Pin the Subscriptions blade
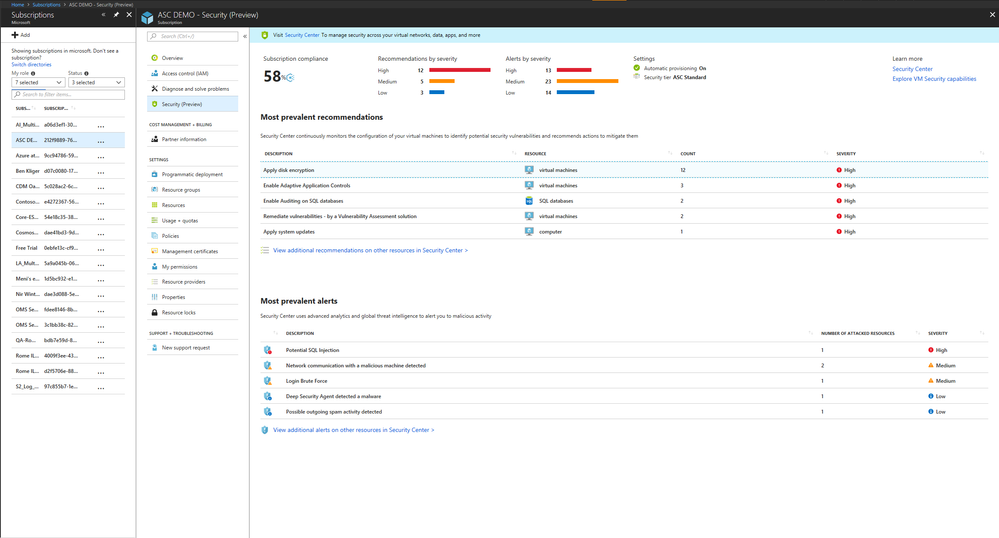Screen dimensions: 999x538 click(116, 15)
